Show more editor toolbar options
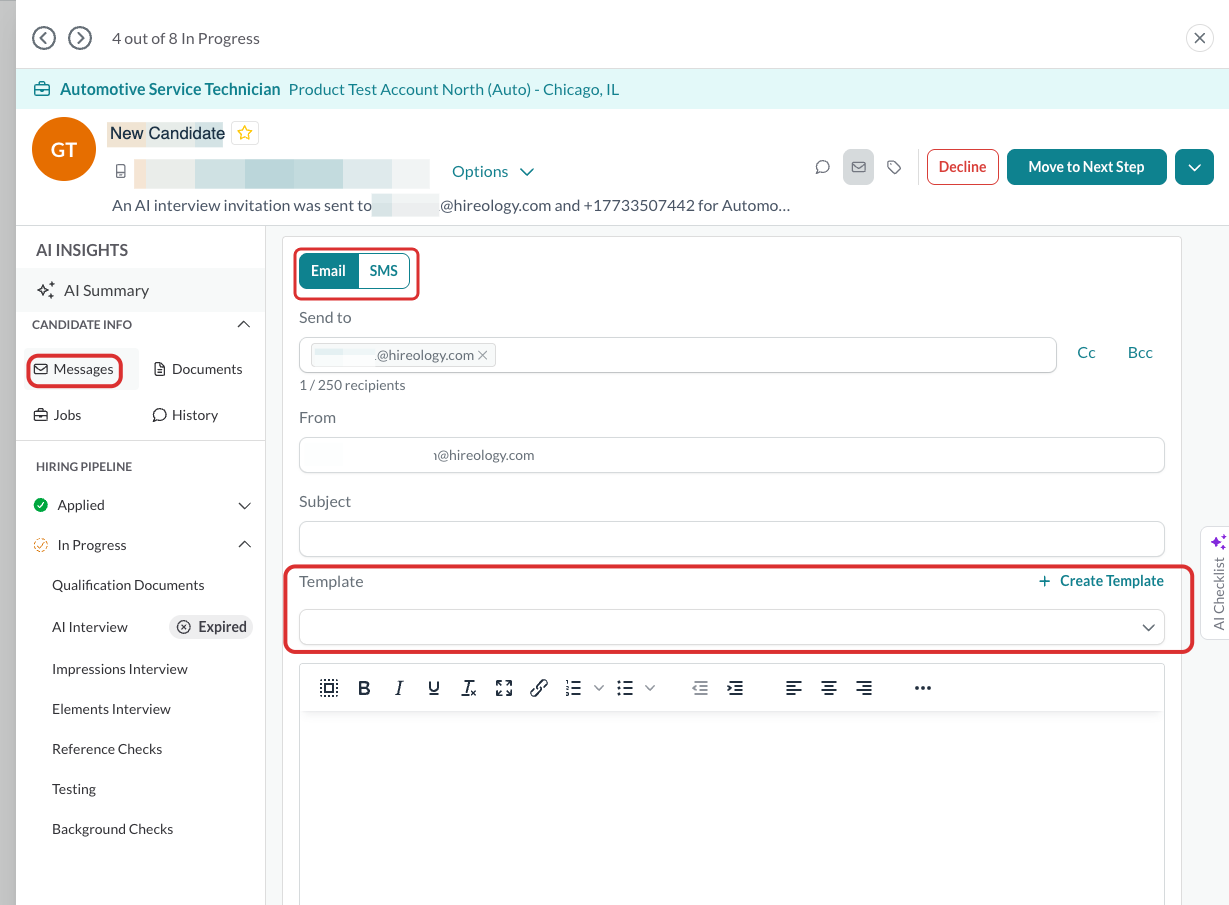The width and height of the screenshot is (1229, 905). [x=923, y=688]
